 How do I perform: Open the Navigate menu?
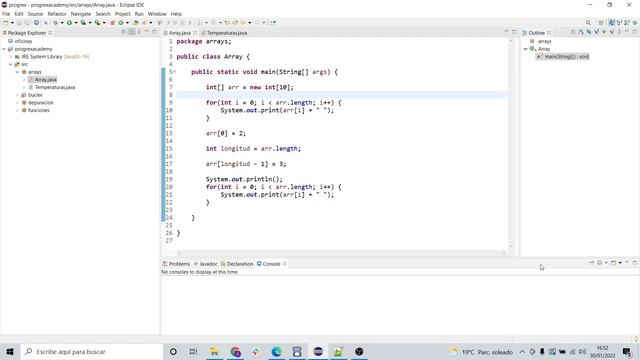click(x=81, y=14)
